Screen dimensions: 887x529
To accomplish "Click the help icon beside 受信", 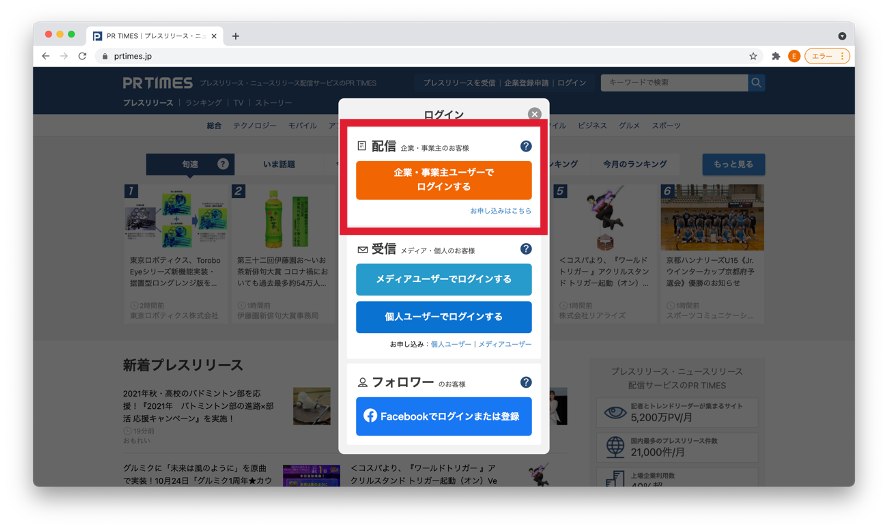I will 526,249.
